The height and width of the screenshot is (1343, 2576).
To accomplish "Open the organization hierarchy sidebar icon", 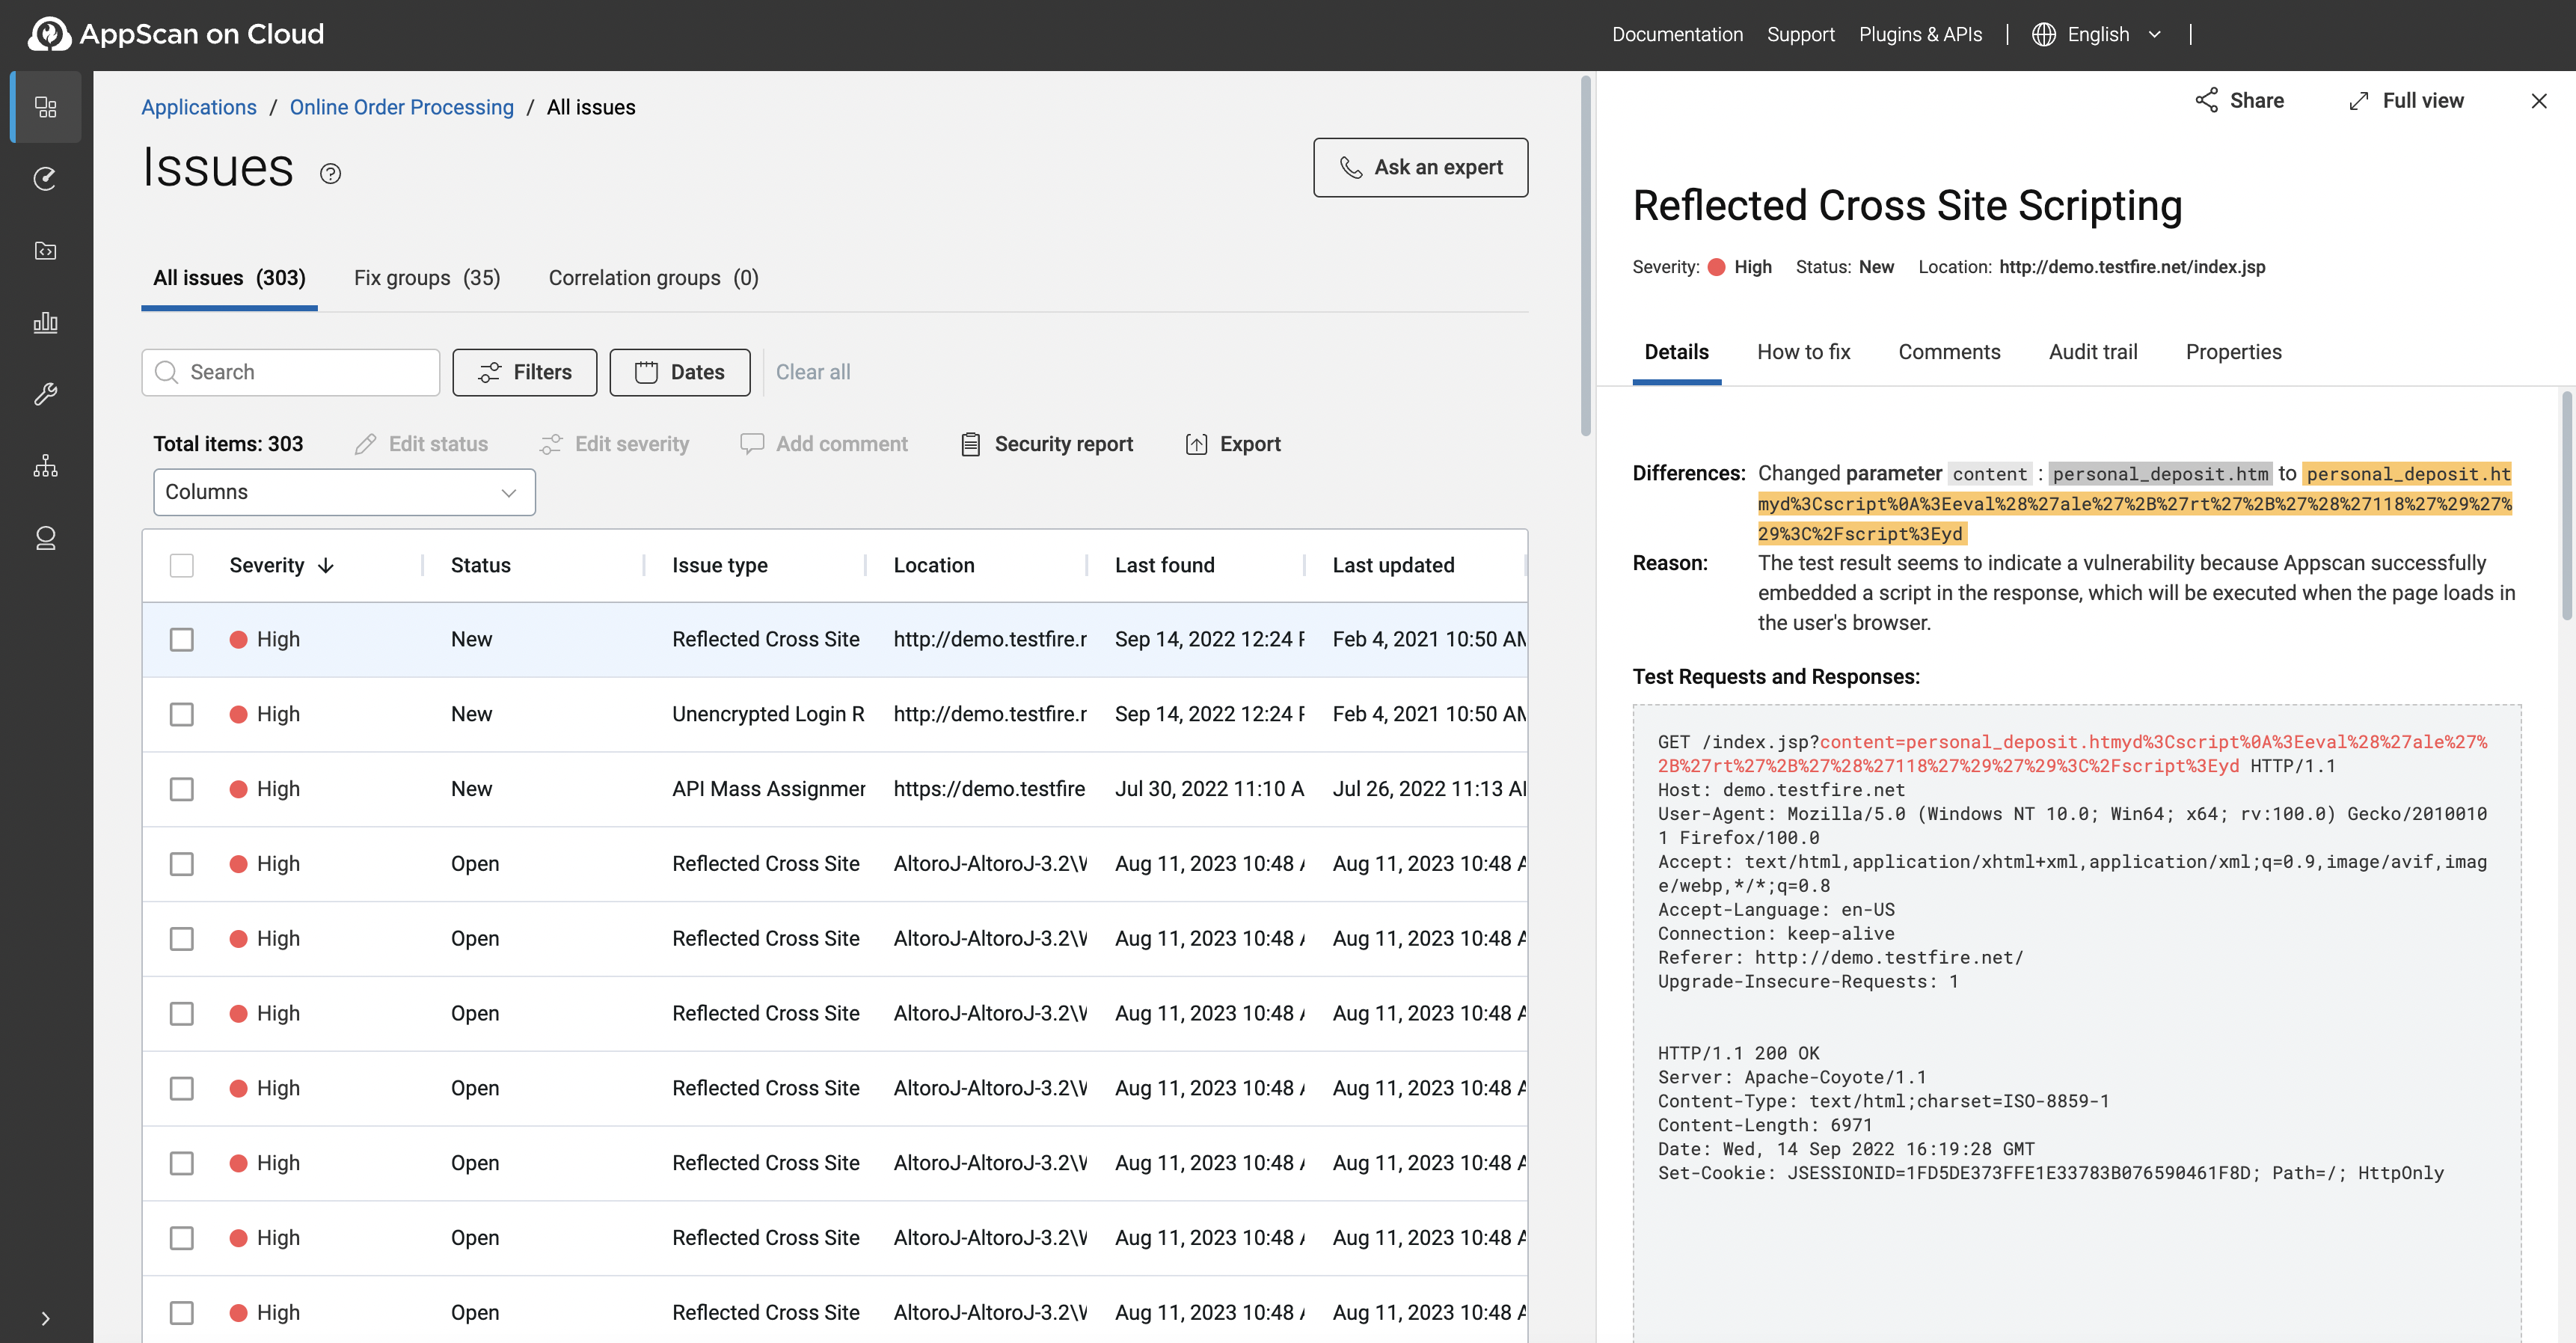I will (x=45, y=466).
